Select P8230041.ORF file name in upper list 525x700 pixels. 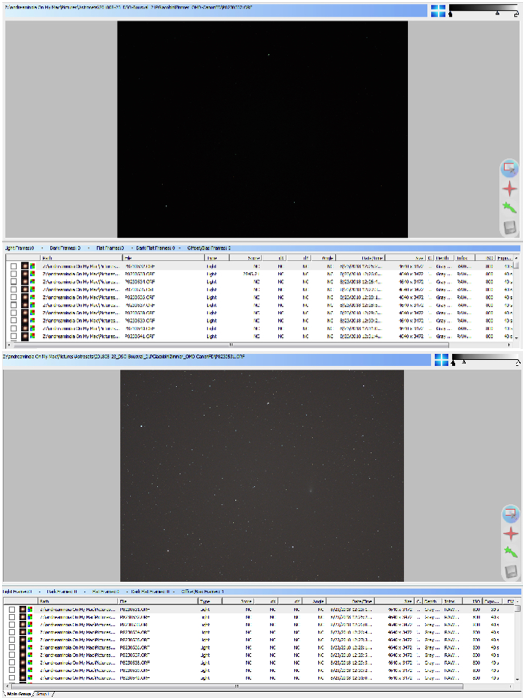[140, 336]
